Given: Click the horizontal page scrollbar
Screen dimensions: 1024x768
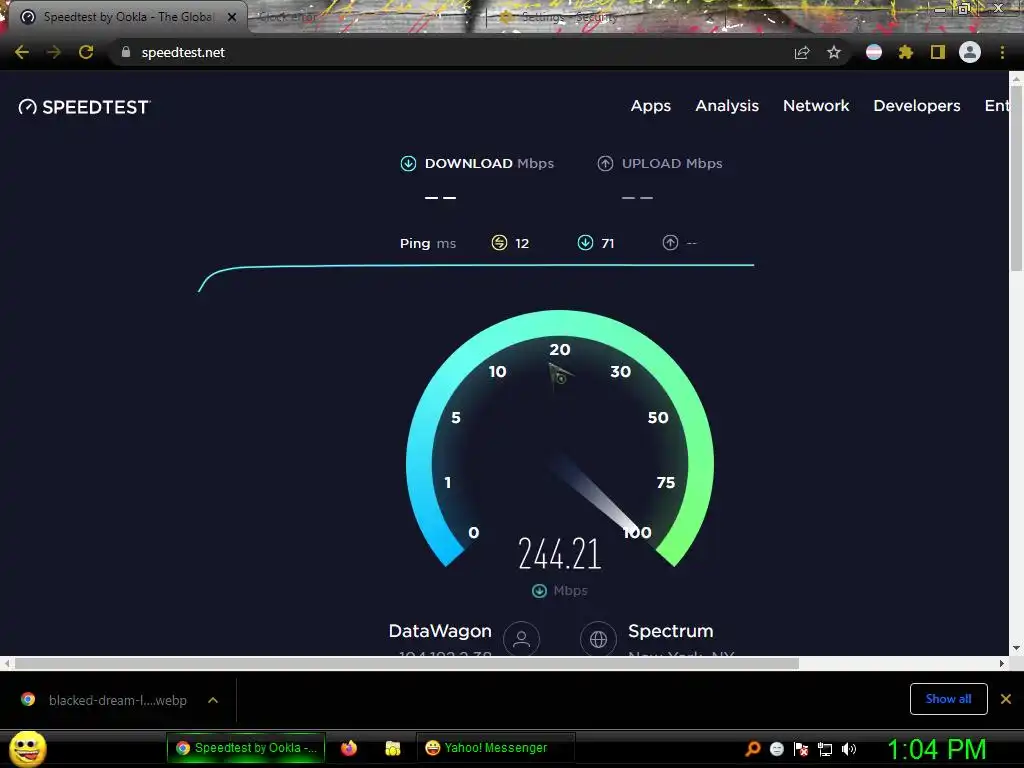Looking at the screenshot, I should [x=406, y=664].
